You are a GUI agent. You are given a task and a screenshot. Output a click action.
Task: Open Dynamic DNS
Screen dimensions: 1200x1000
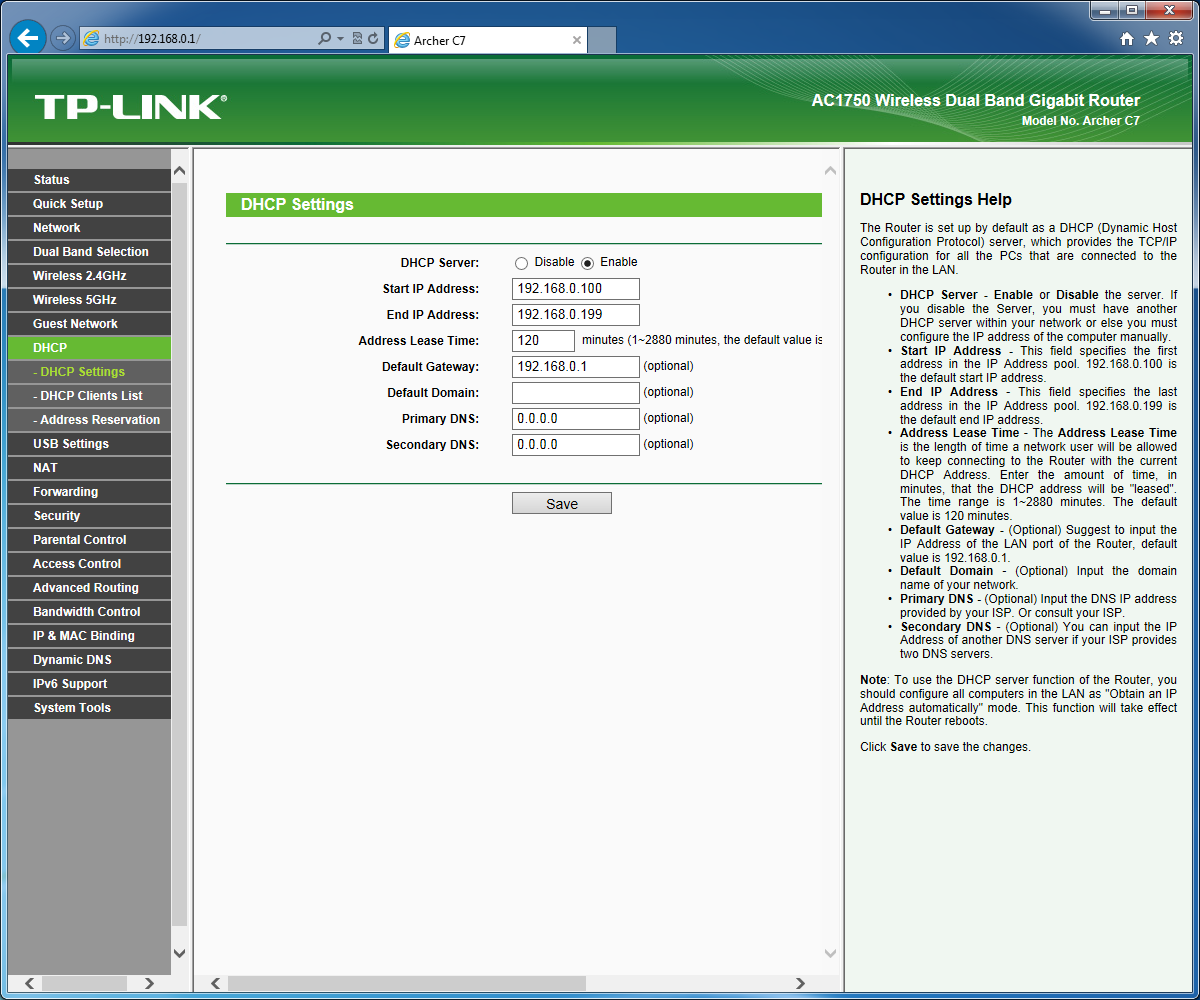pyautogui.click(x=89, y=660)
